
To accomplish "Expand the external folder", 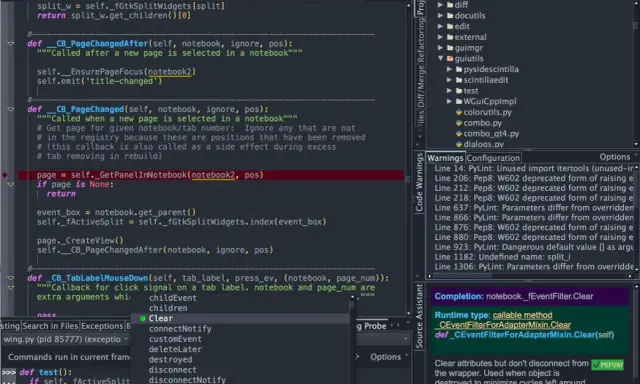I will tap(440, 37).
